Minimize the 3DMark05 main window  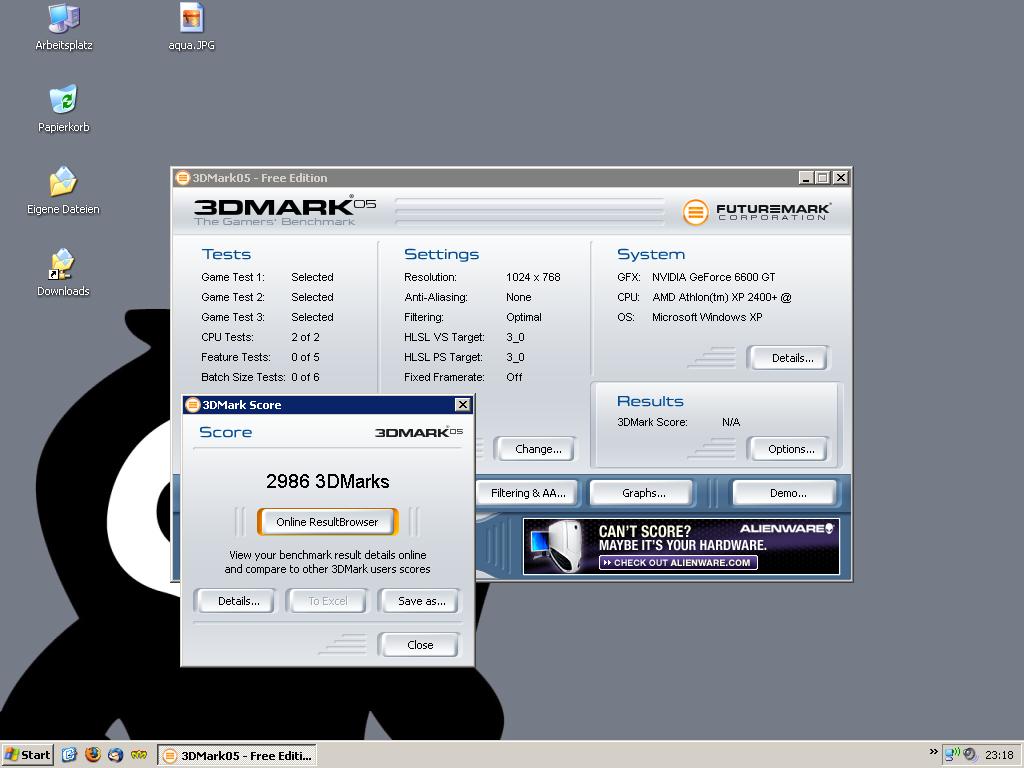click(806, 178)
